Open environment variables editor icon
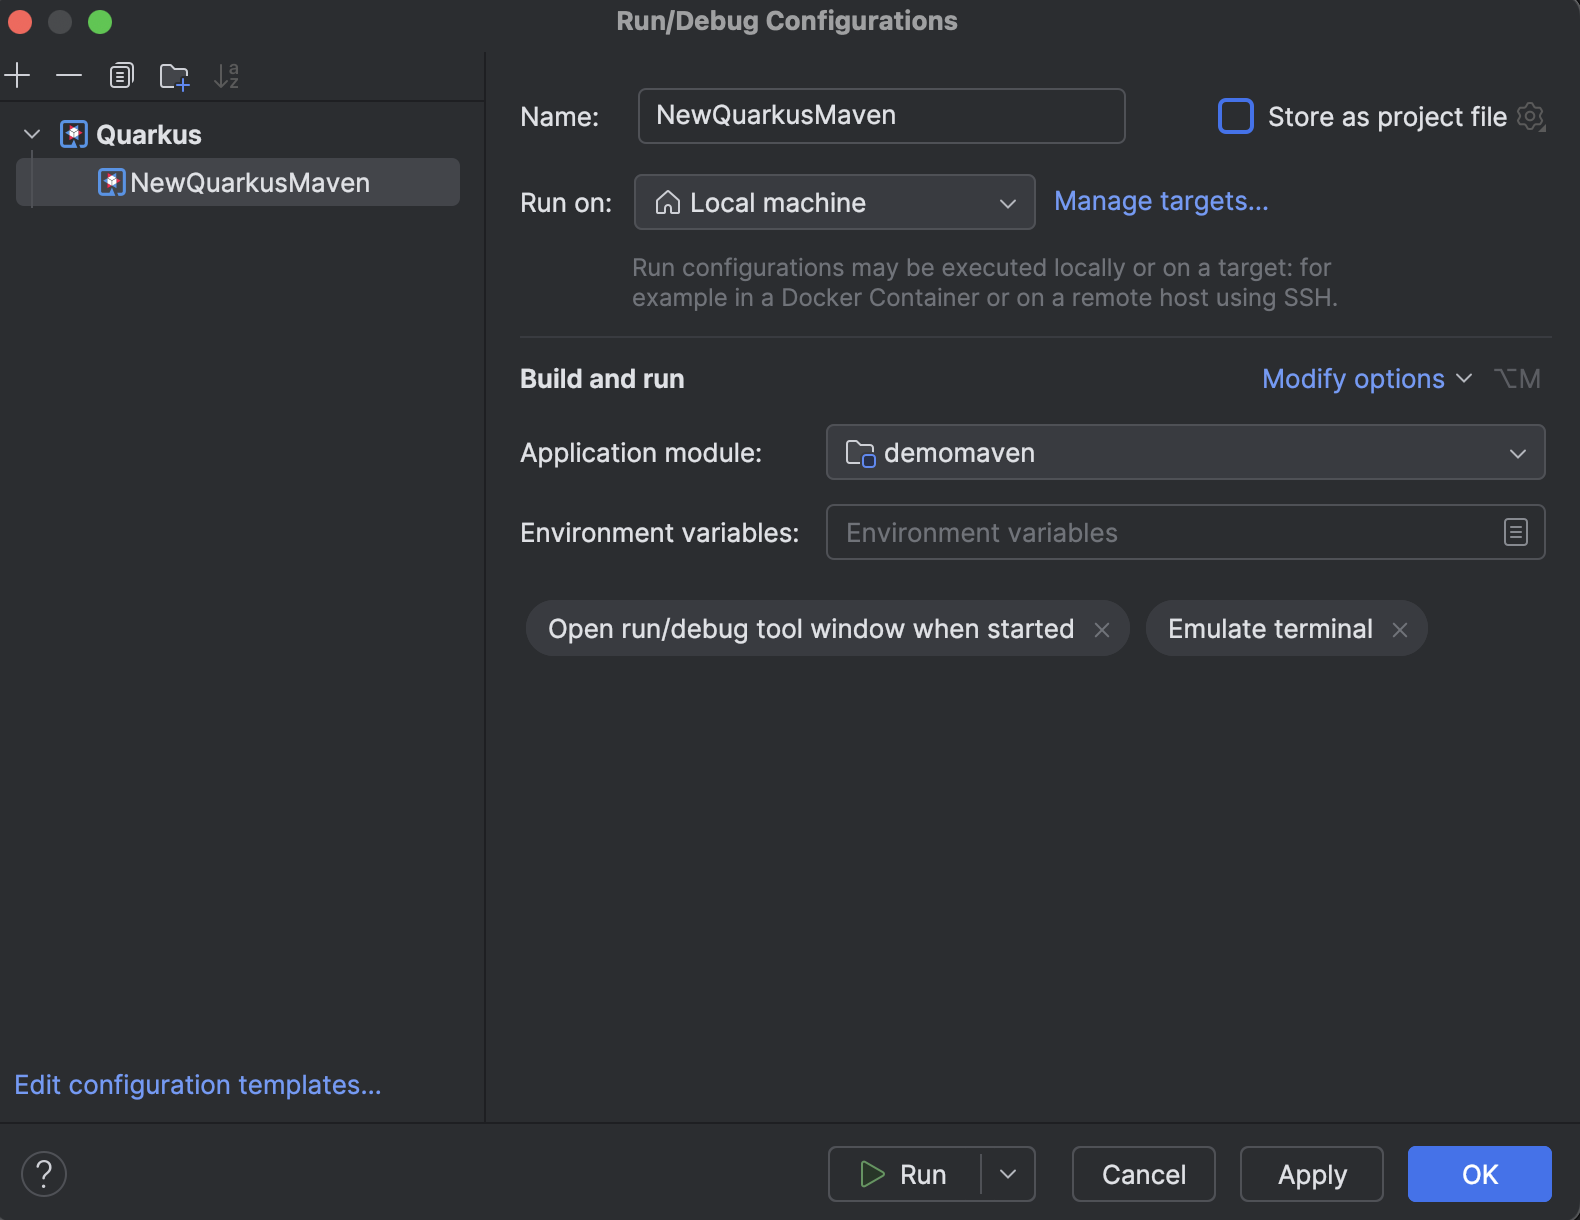 point(1515,532)
